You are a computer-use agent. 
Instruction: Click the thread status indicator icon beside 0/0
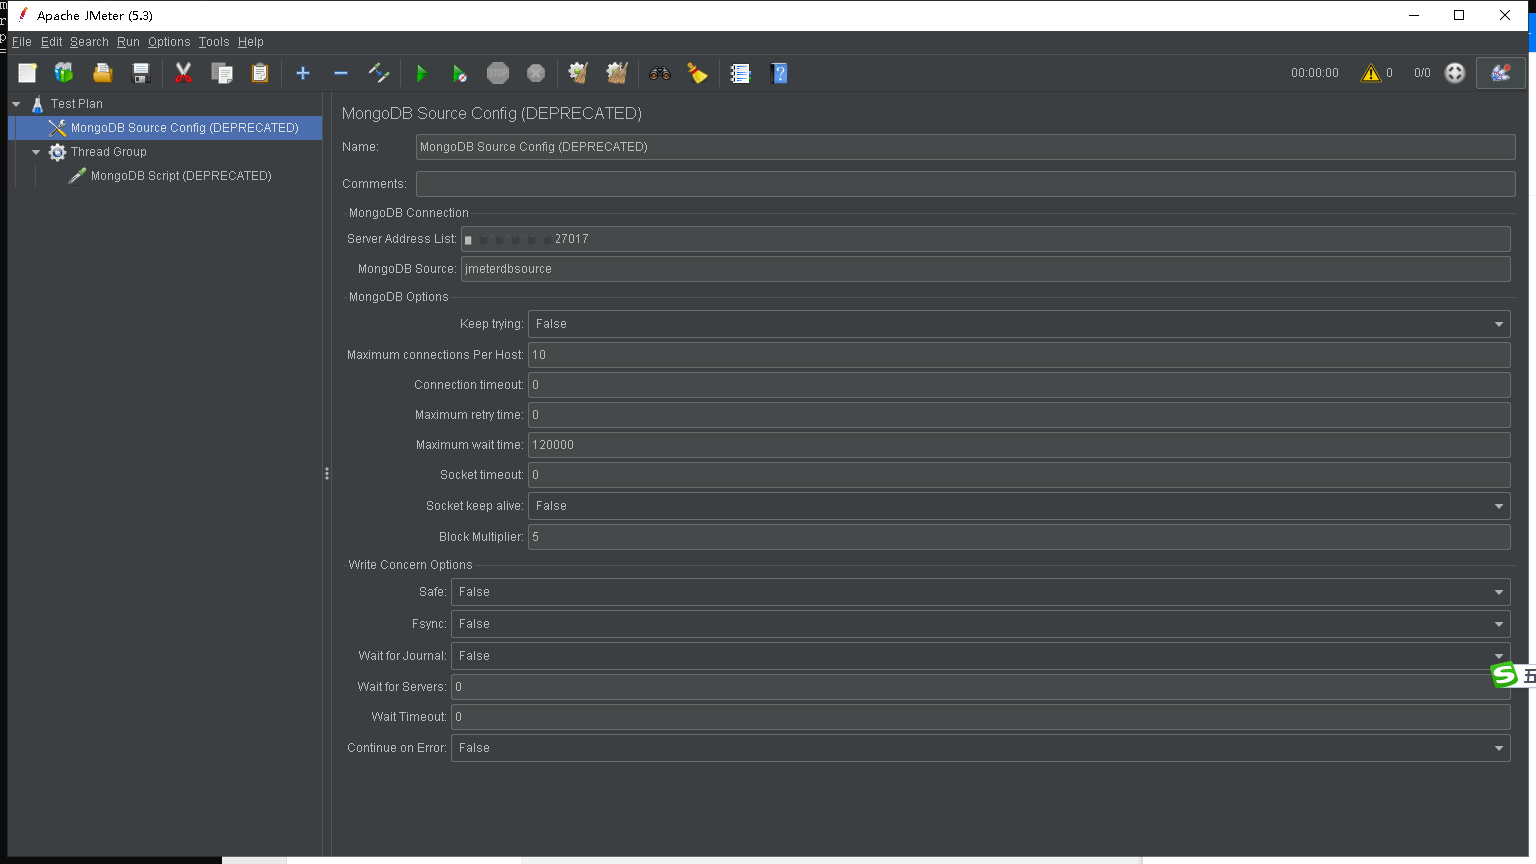point(1455,73)
